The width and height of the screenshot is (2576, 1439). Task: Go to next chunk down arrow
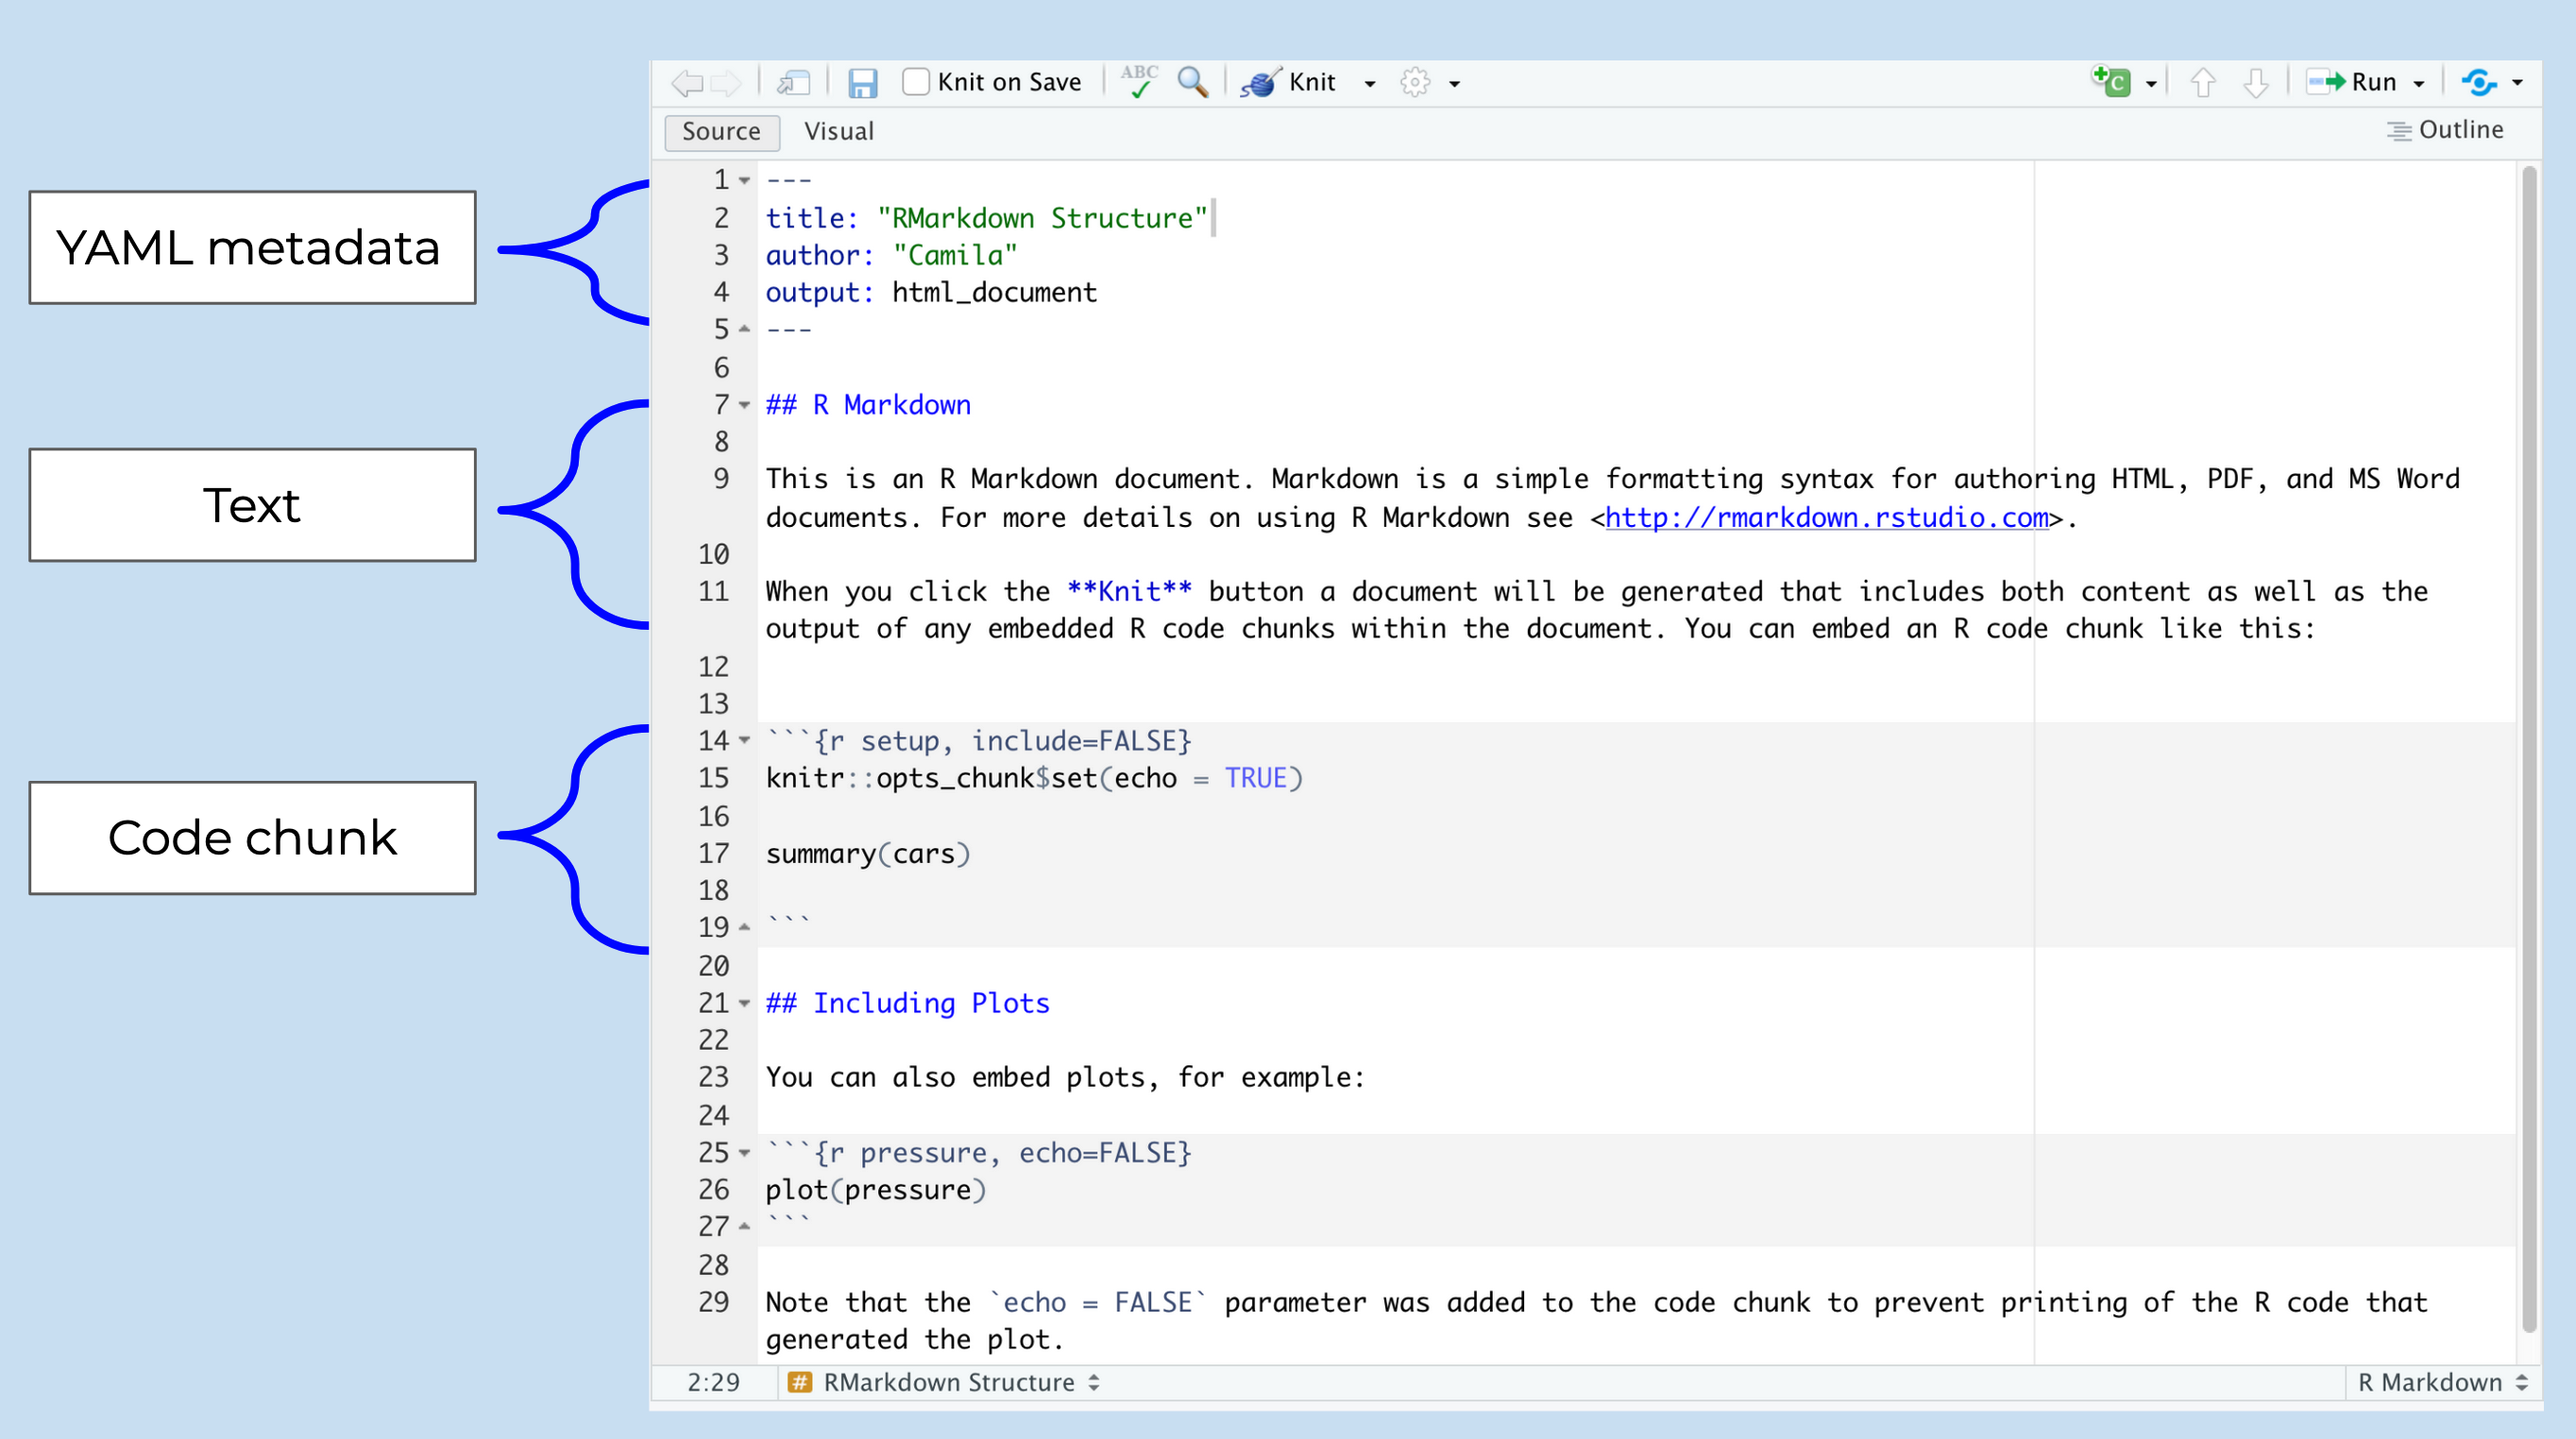tap(2256, 82)
